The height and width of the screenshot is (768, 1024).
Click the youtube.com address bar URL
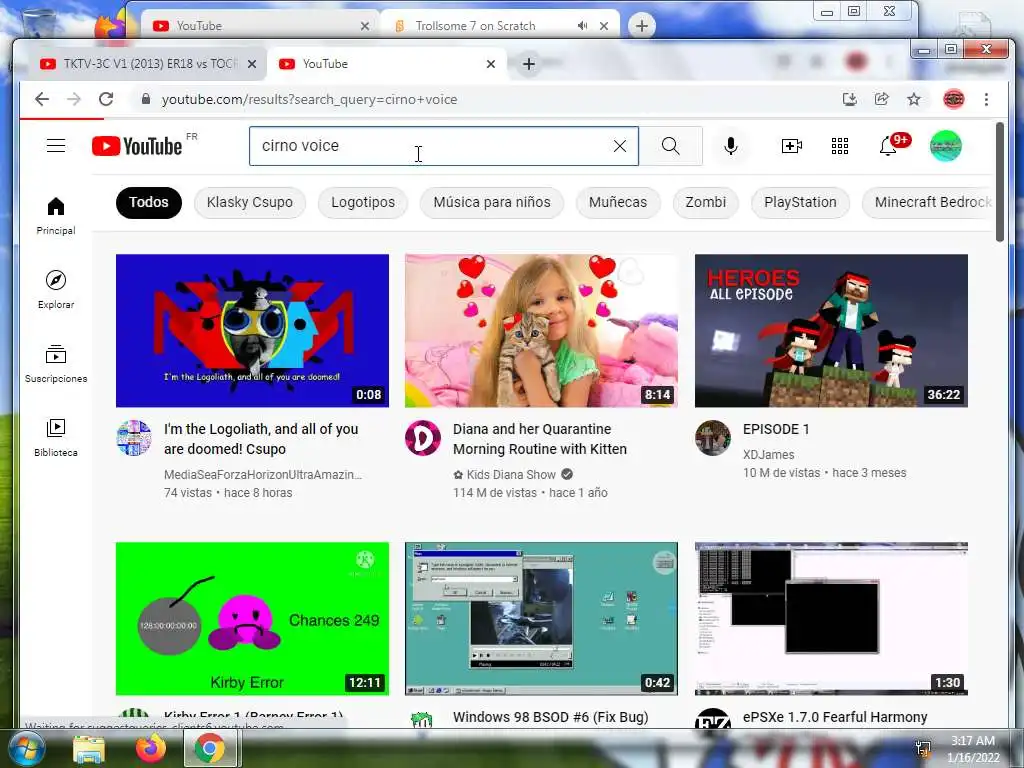[x=310, y=99]
